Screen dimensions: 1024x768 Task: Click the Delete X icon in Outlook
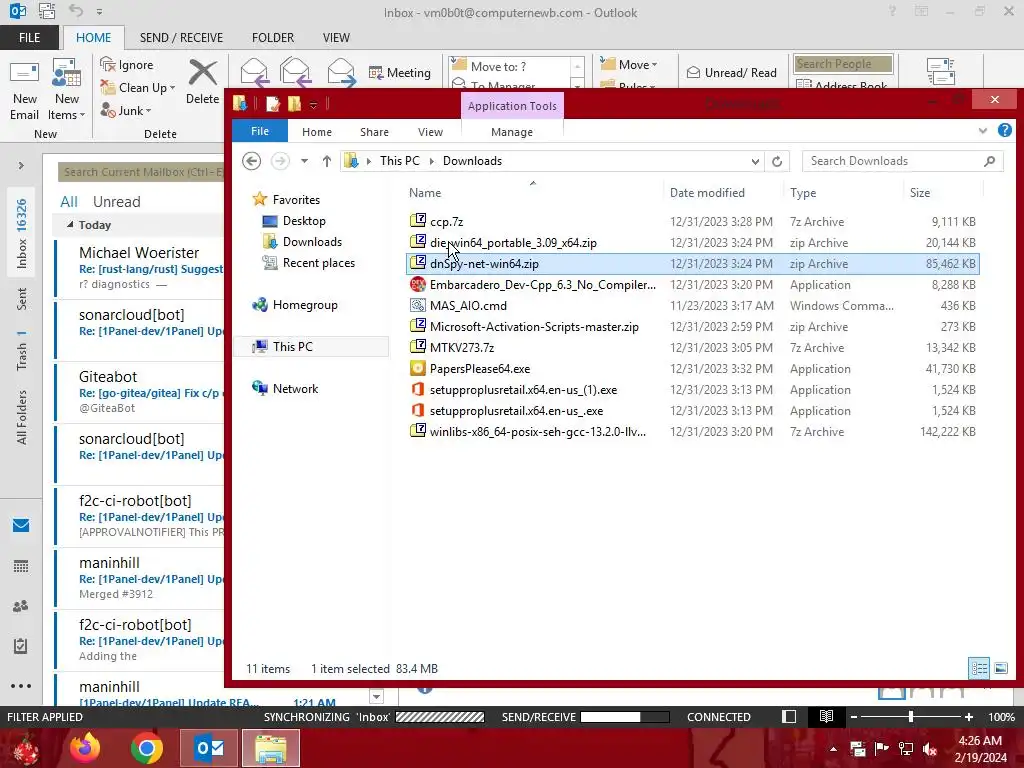[202, 73]
